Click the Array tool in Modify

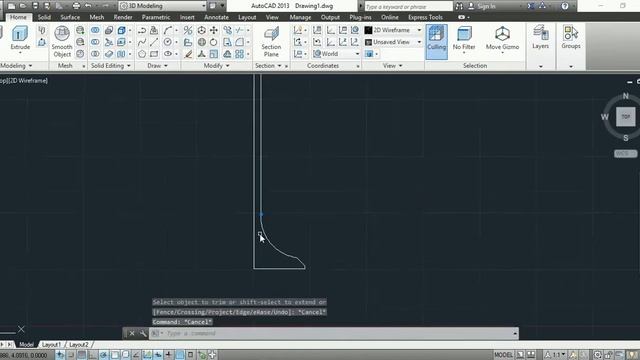pyautogui.click(x=239, y=54)
